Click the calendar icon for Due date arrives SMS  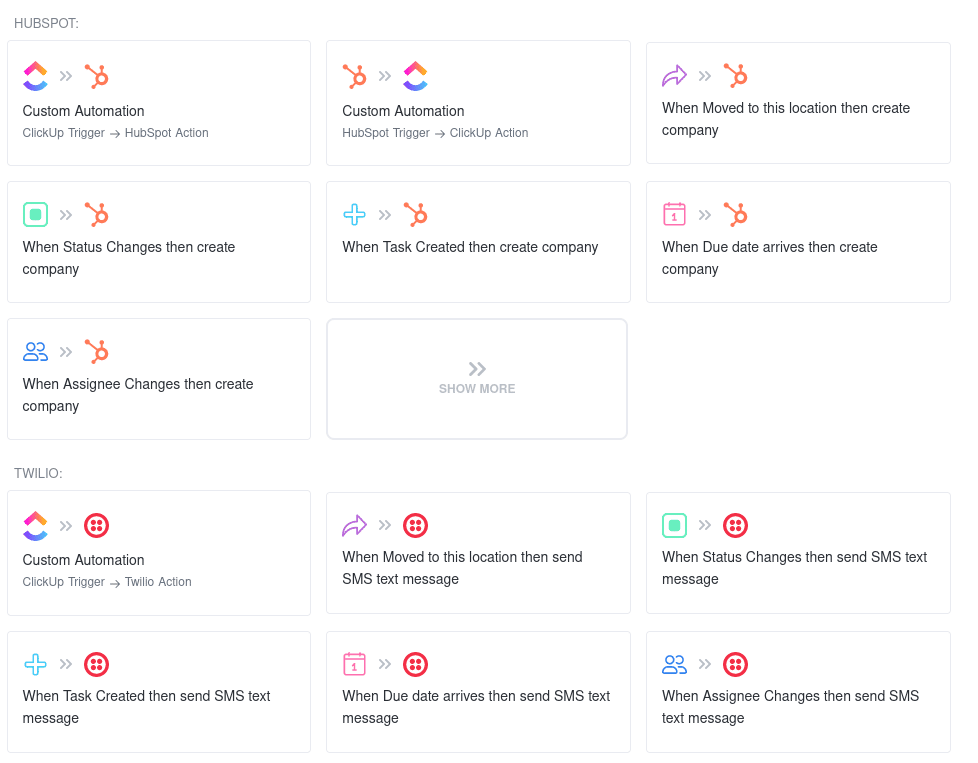354,664
